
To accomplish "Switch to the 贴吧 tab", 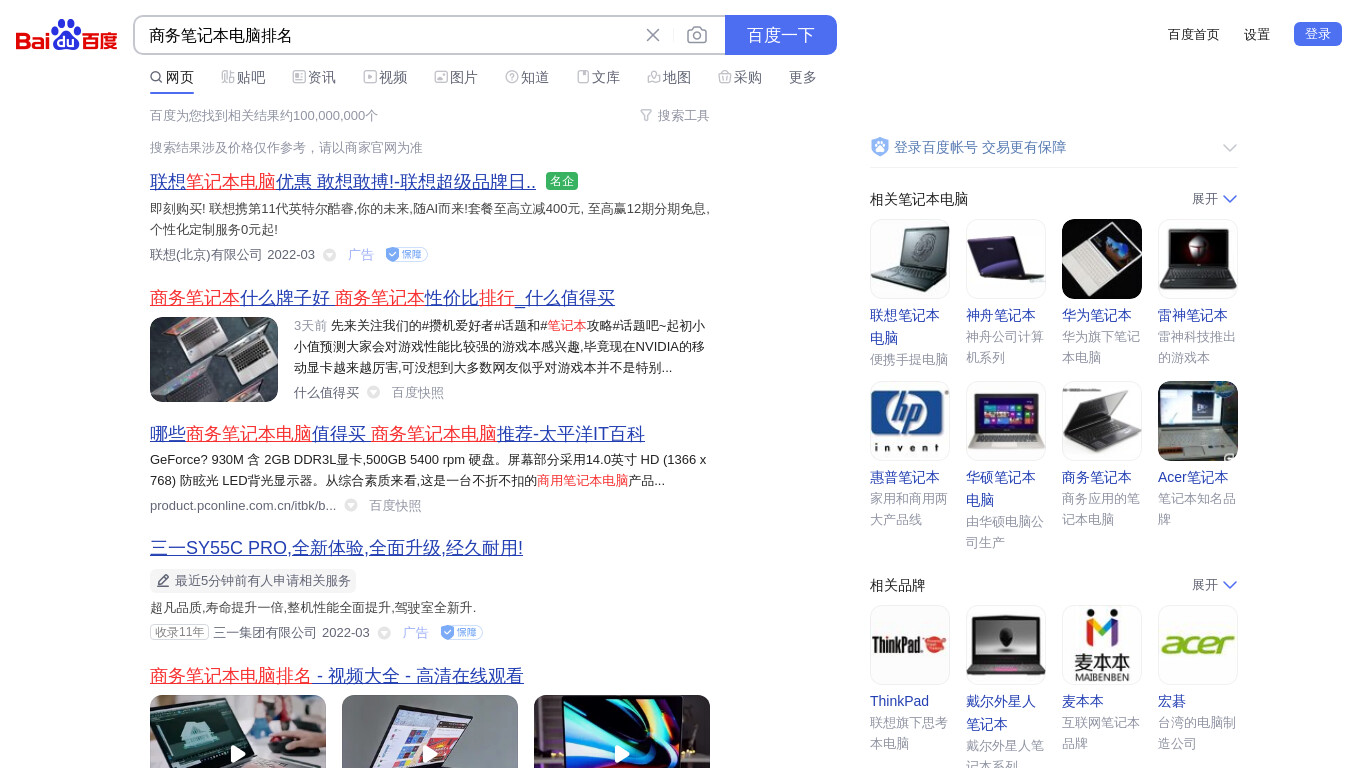I will [243, 77].
